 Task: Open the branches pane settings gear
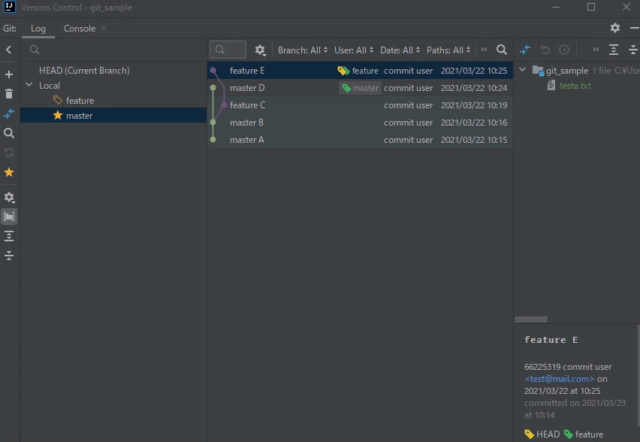pyautogui.click(x=9, y=198)
